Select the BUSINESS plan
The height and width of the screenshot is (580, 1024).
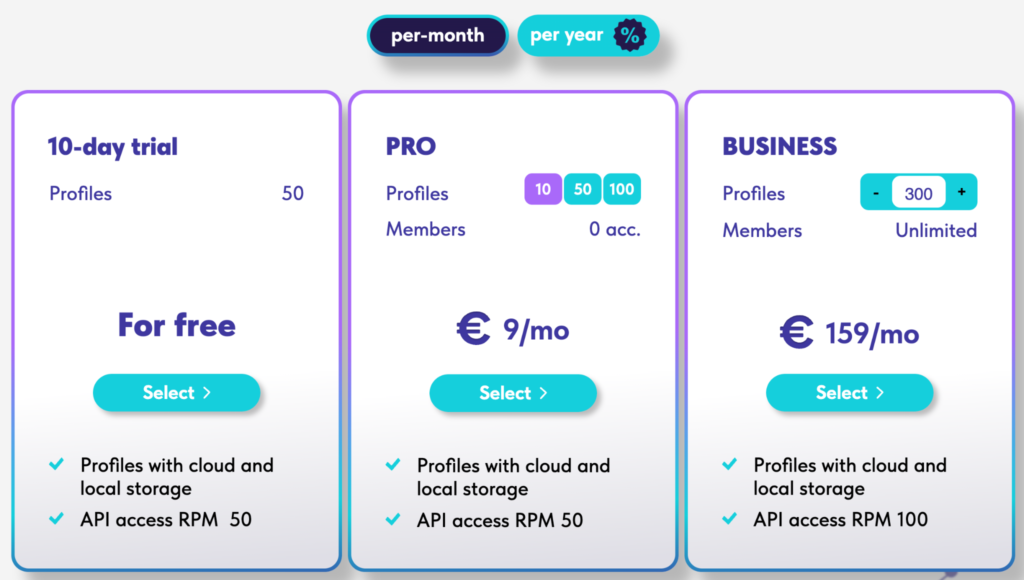[x=849, y=393]
